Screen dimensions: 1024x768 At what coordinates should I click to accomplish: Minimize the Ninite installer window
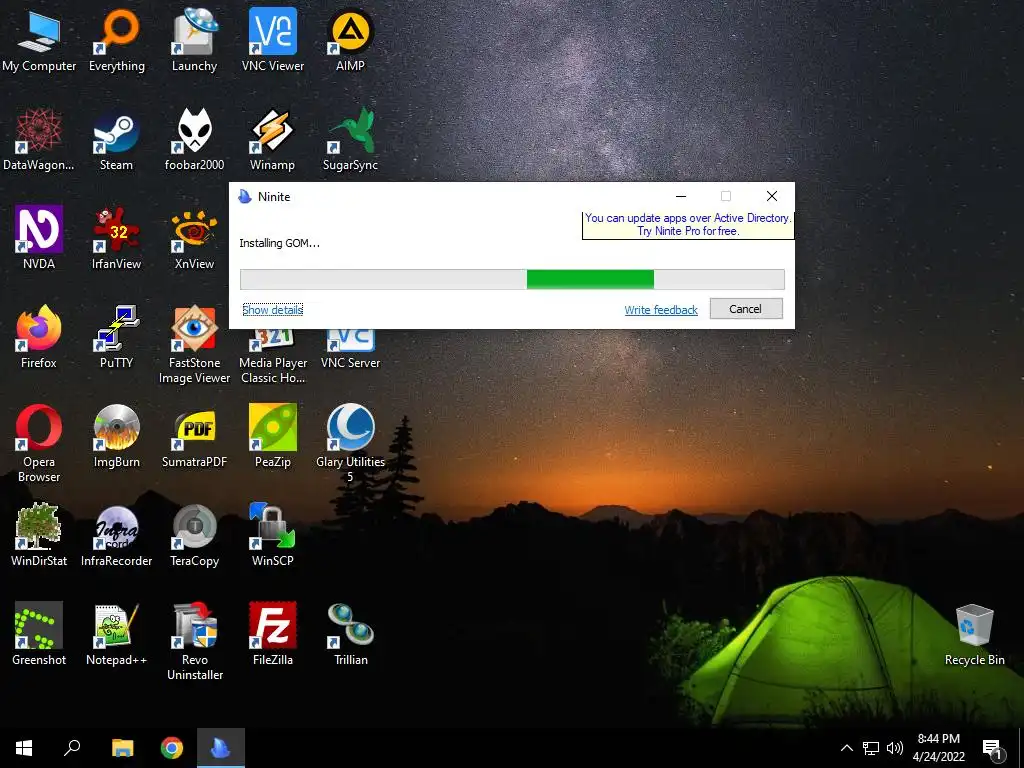680,197
